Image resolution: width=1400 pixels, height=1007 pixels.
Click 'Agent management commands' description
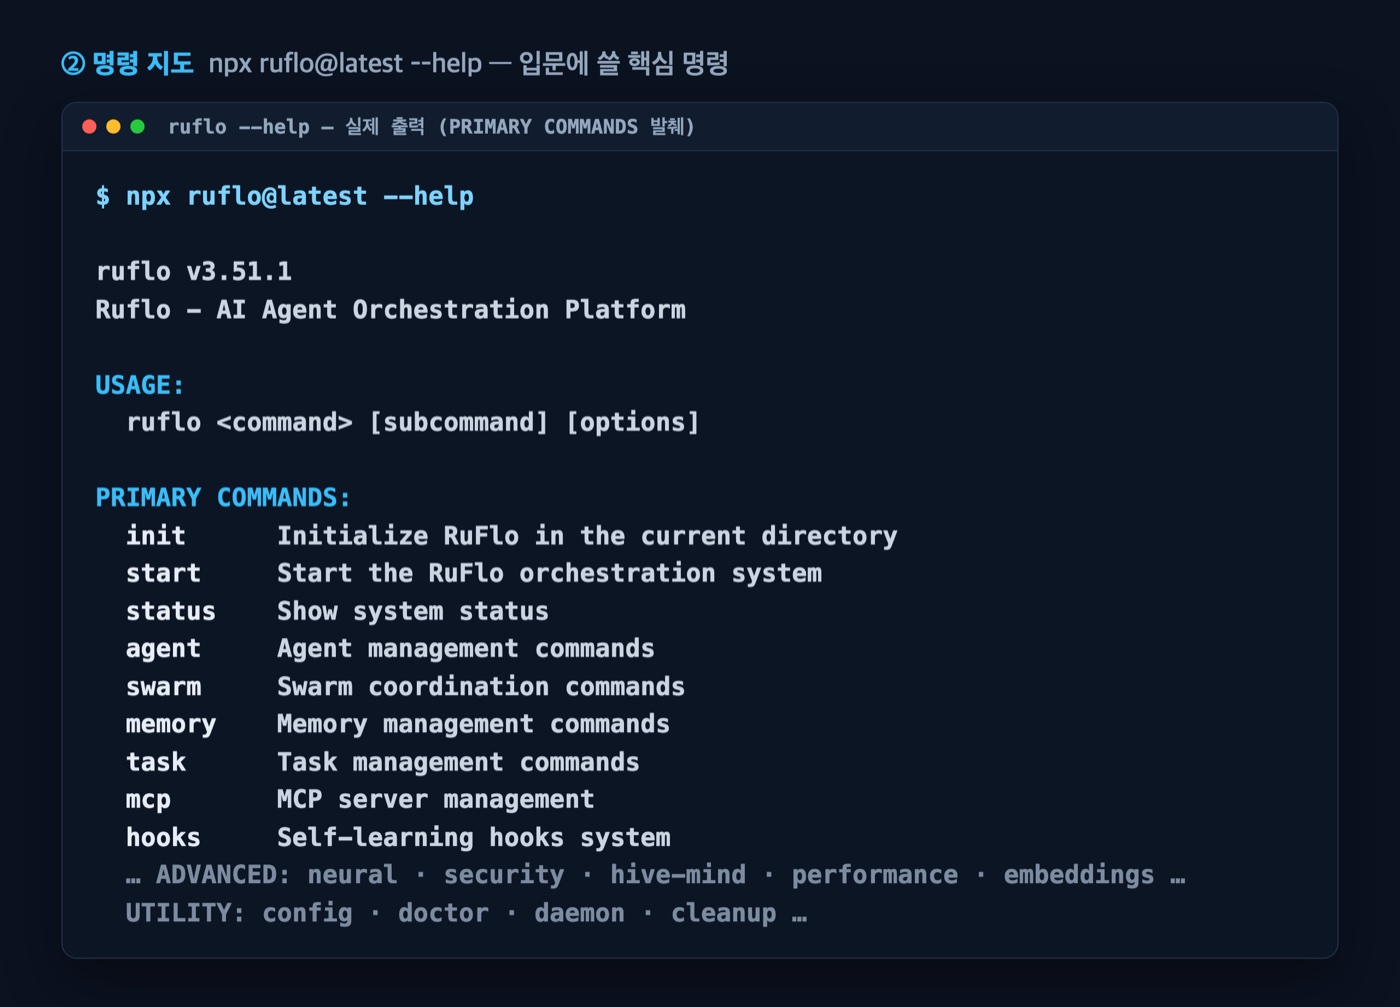click(x=466, y=649)
